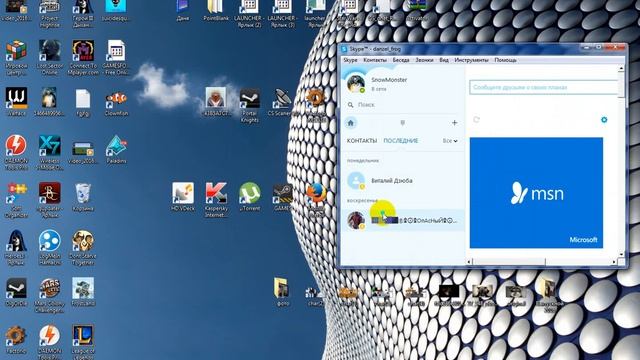Open the Звонки menu

424,60
